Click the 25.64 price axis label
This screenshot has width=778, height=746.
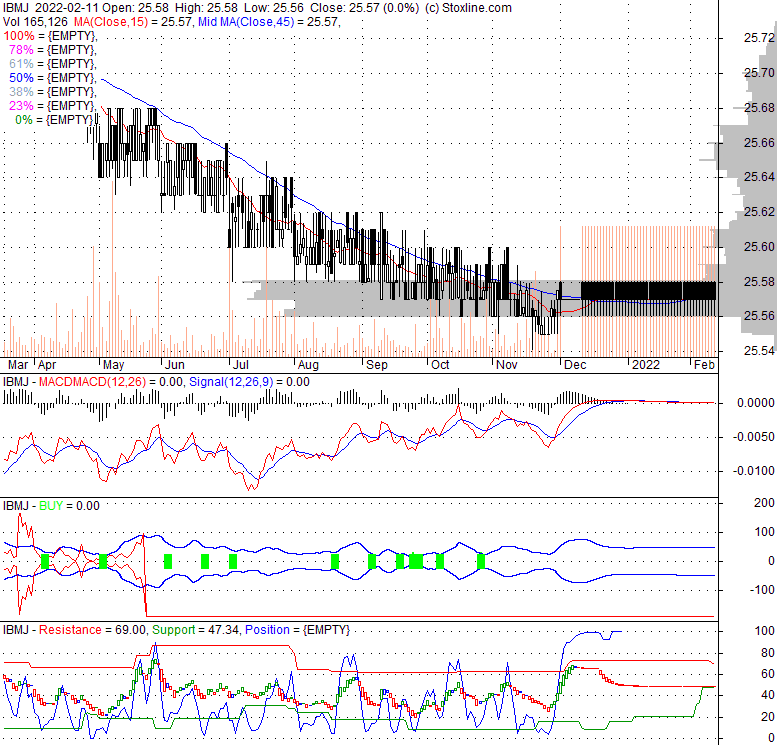[759, 177]
